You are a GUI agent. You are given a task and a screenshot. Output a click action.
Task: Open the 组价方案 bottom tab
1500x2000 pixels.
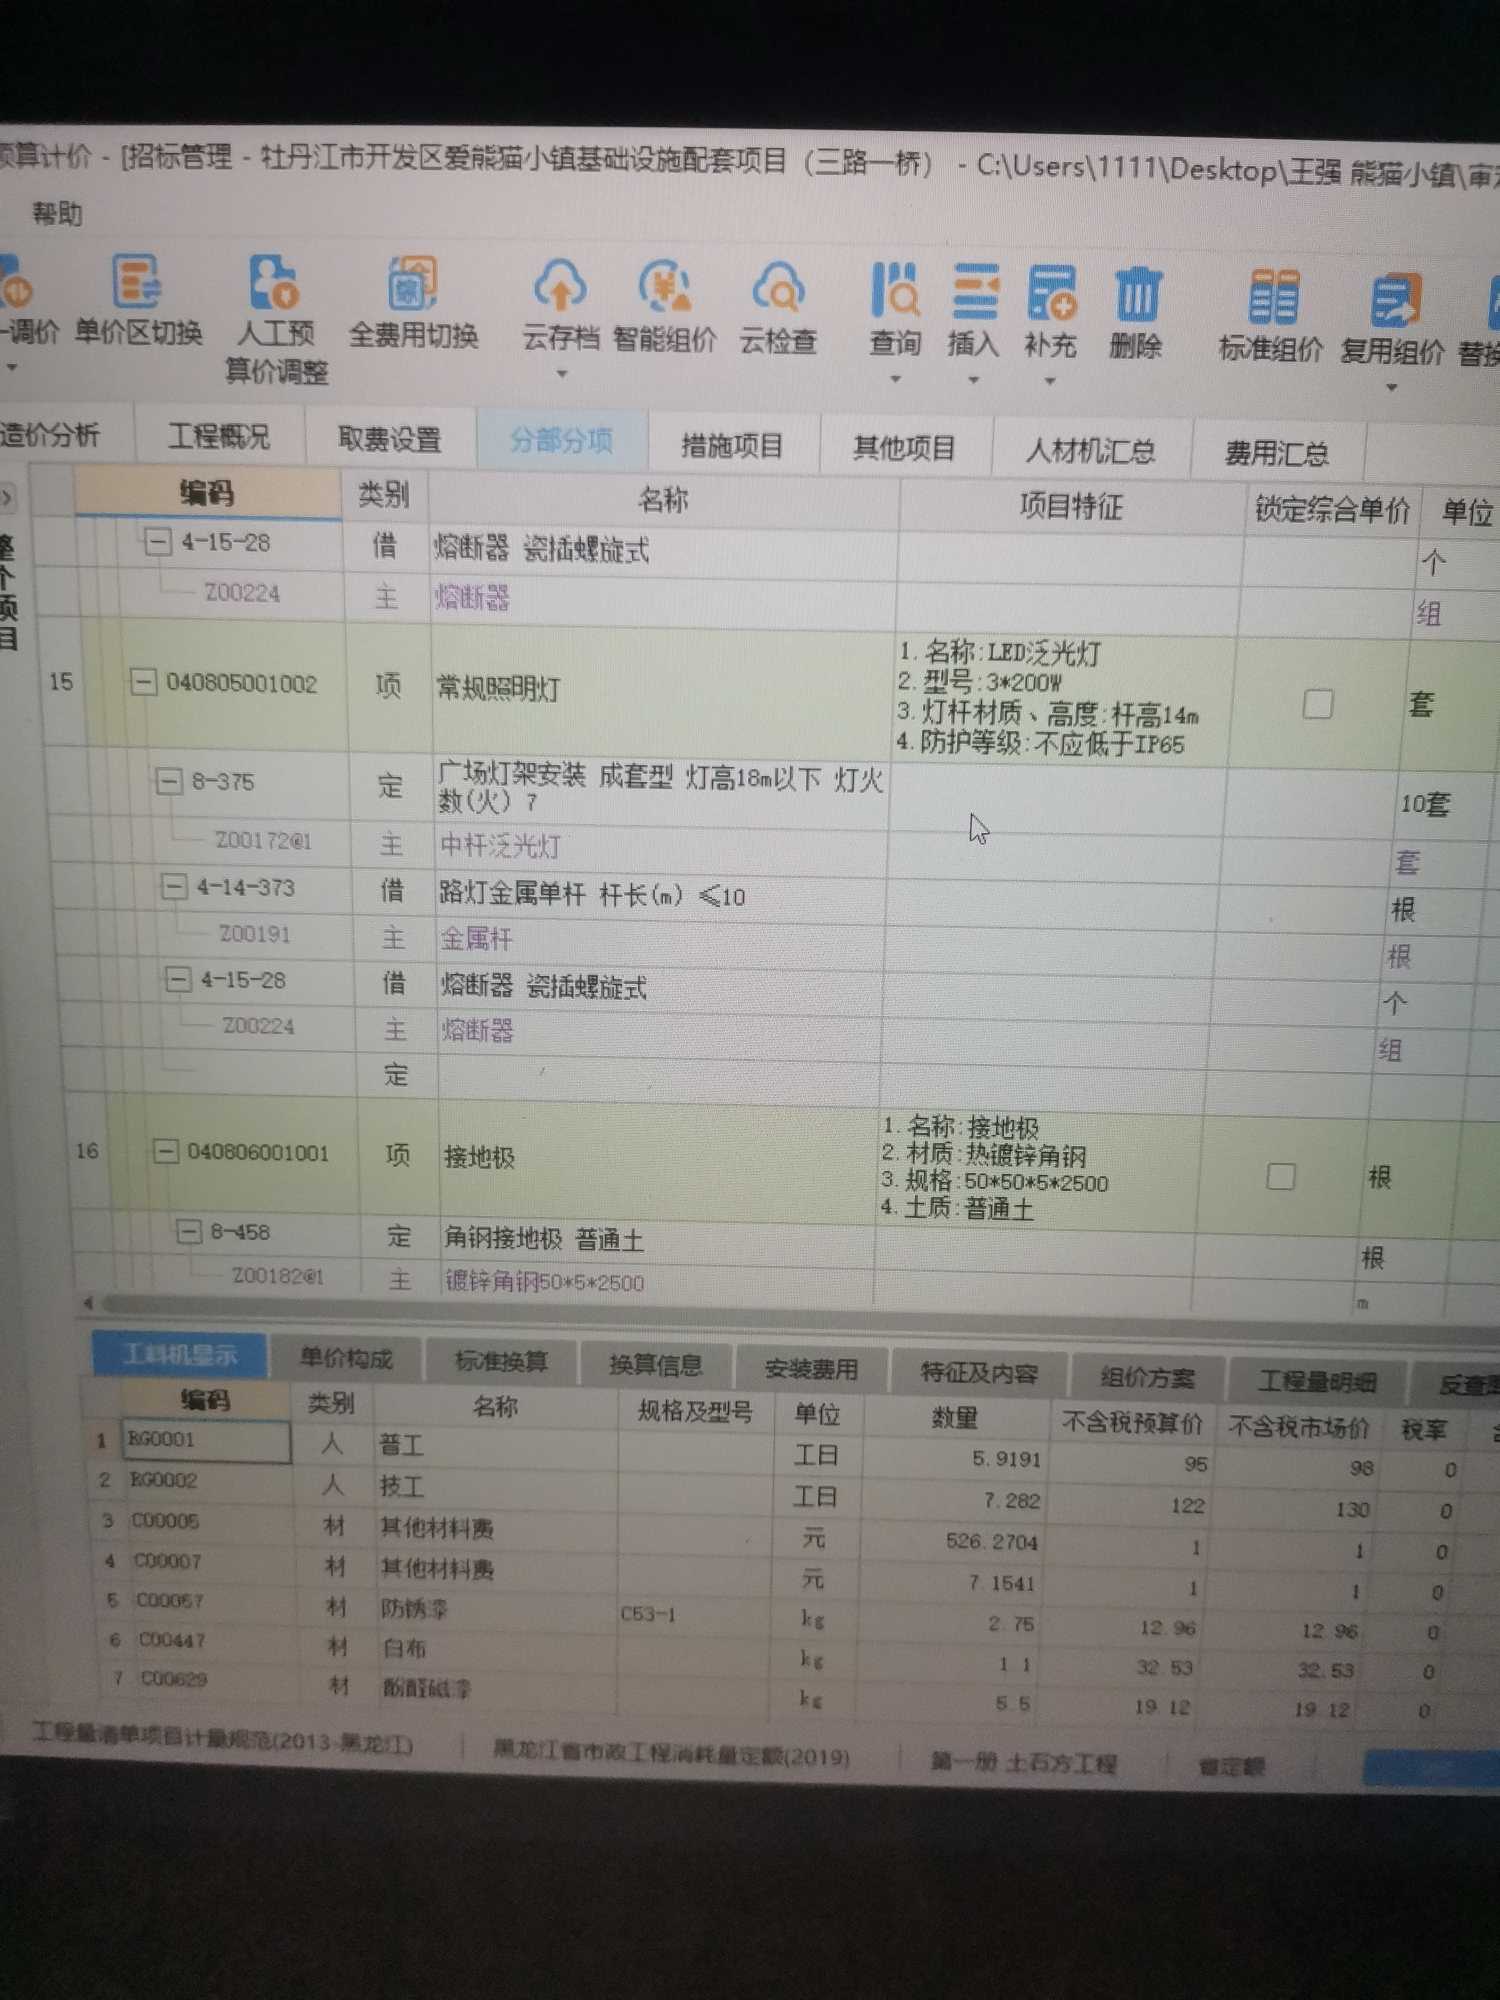(x=1147, y=1377)
